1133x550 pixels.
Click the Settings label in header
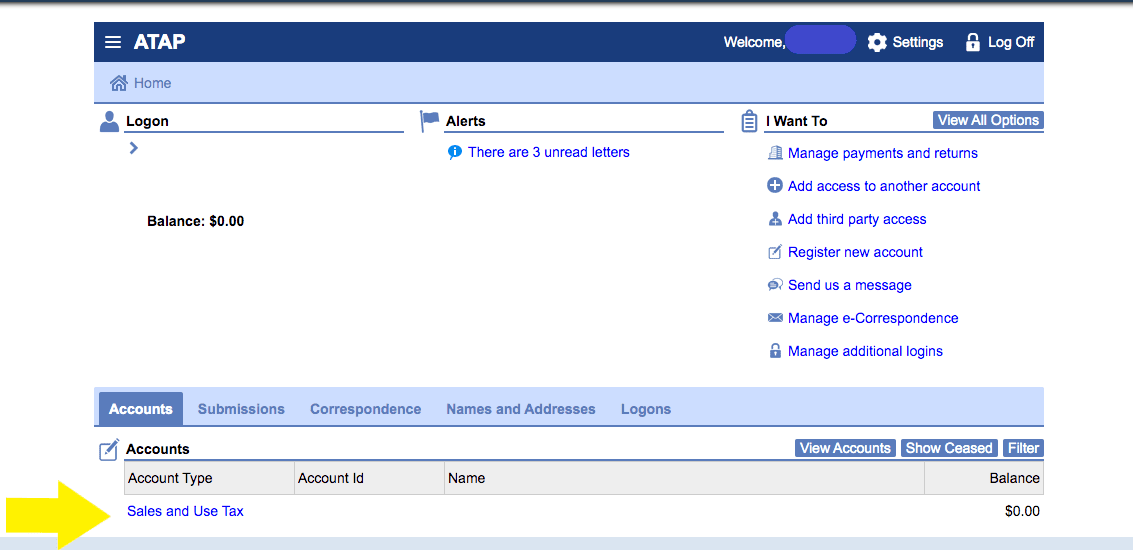[x=918, y=42]
